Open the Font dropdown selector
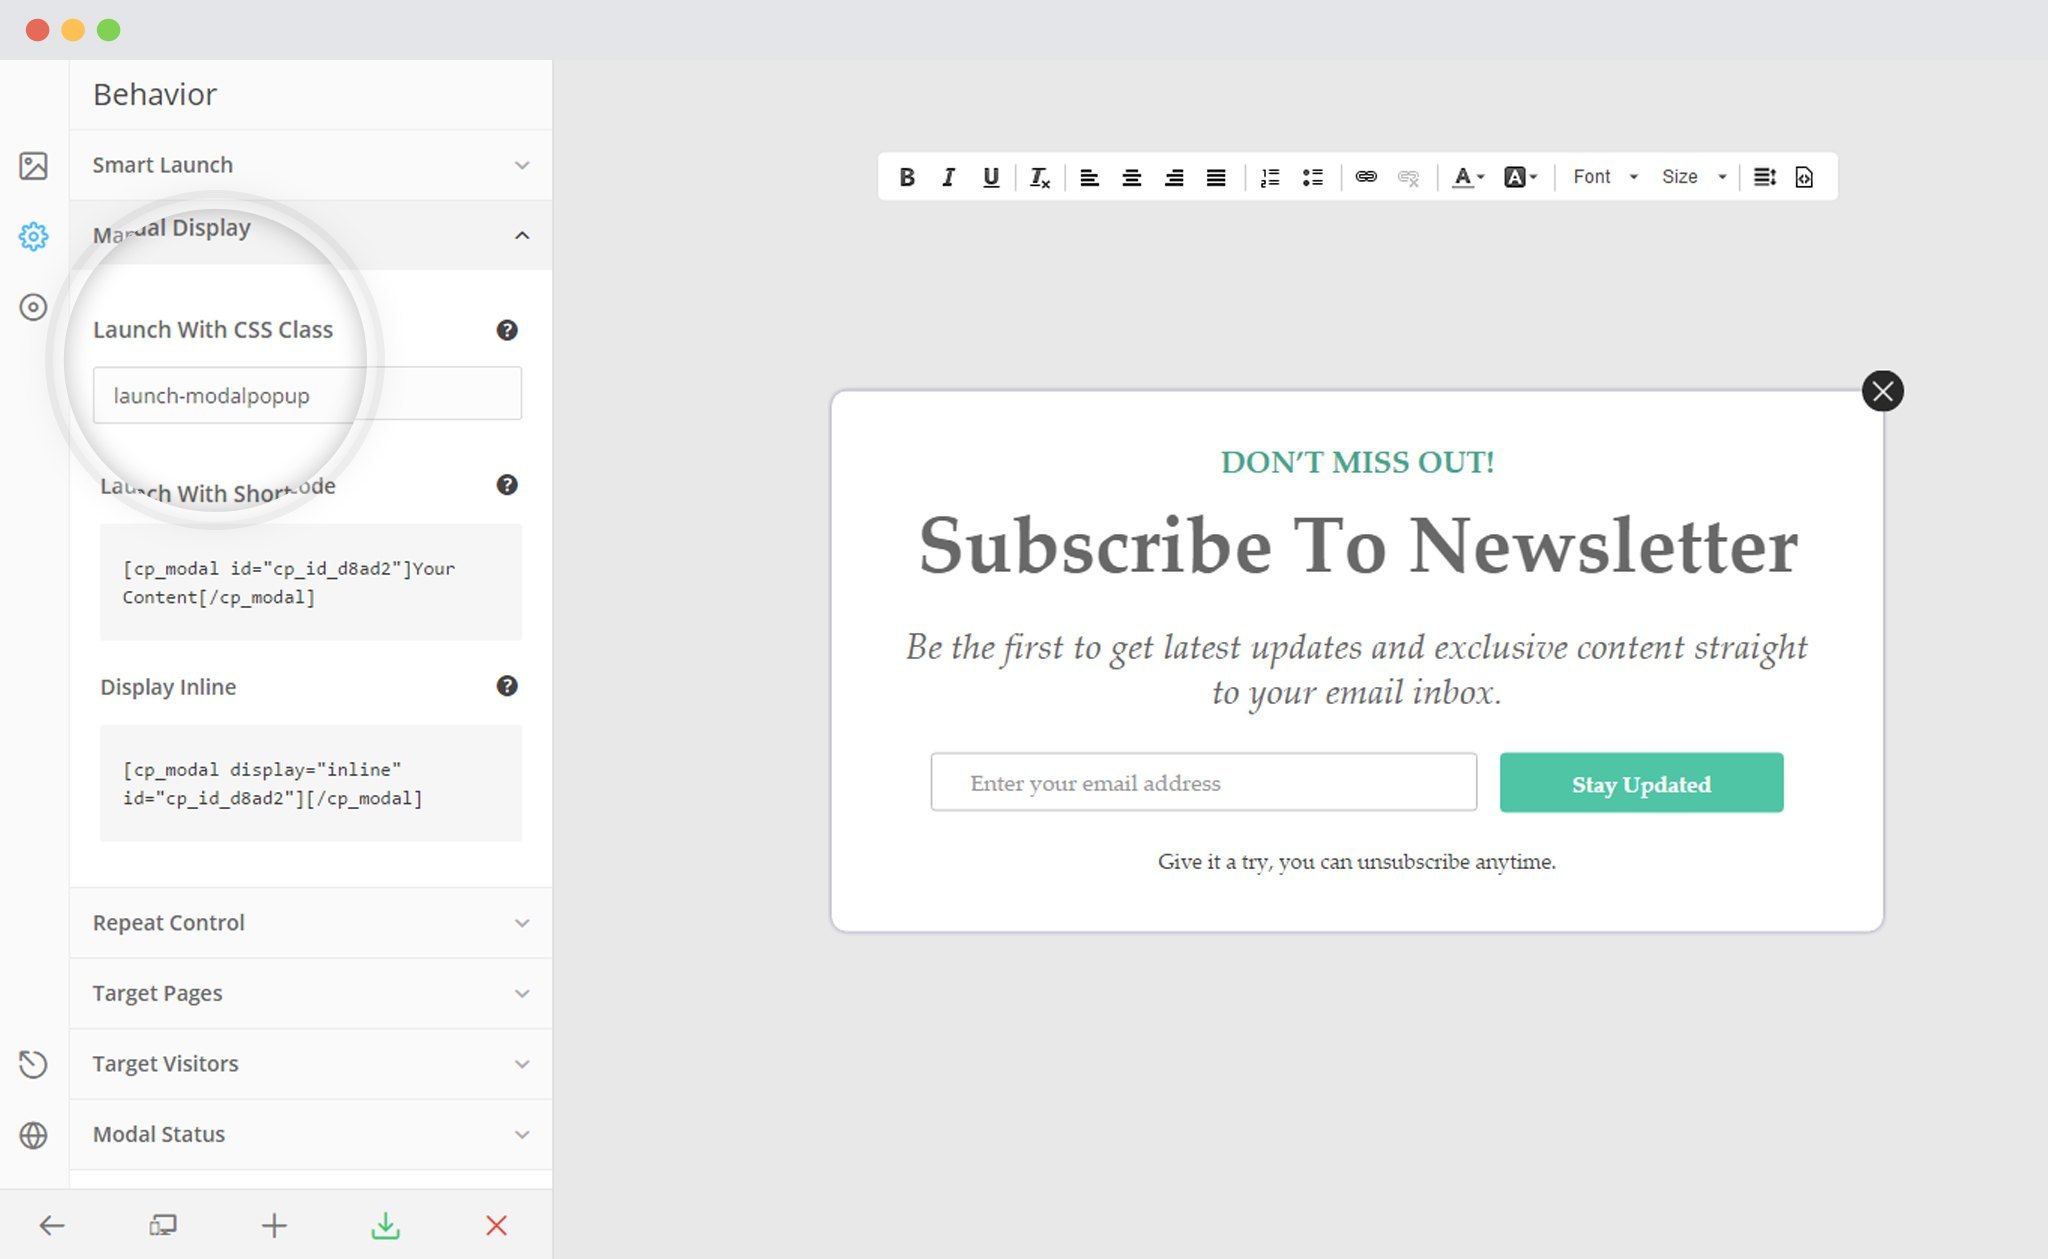Screen dimensions: 2048x1259 [1603, 177]
